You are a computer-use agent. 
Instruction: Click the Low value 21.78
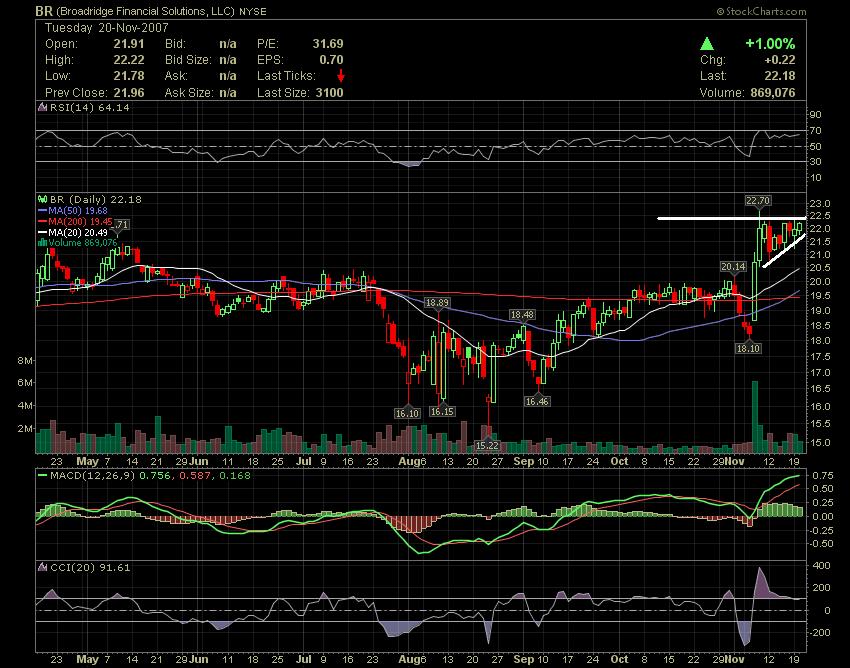point(129,76)
